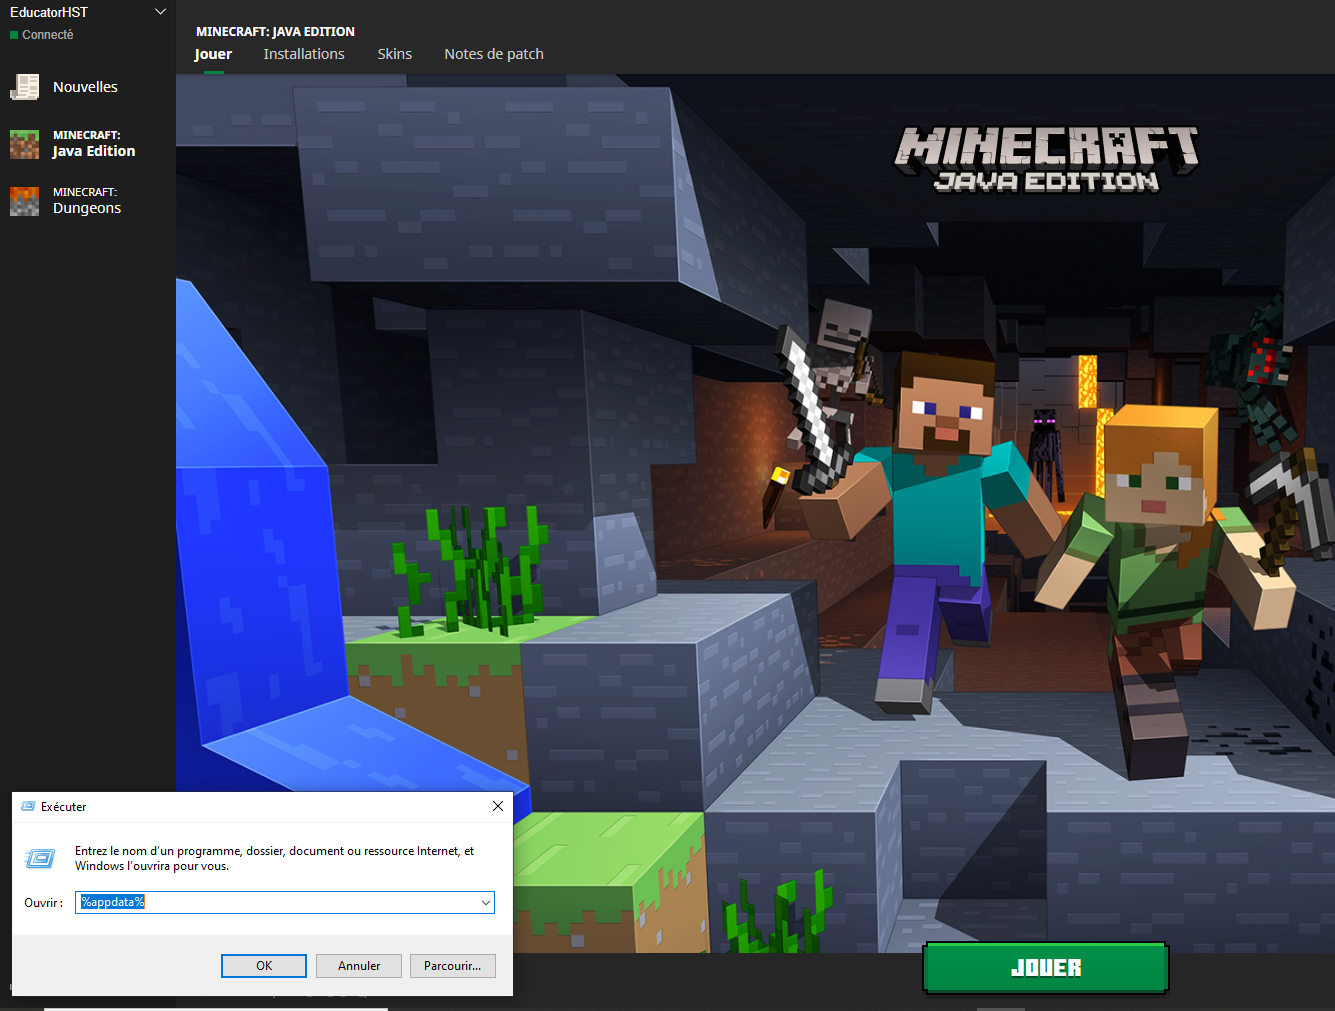Image resolution: width=1335 pixels, height=1011 pixels.
Task: Select the Minecraft Java Edition grass block icon
Action: pos(25,144)
